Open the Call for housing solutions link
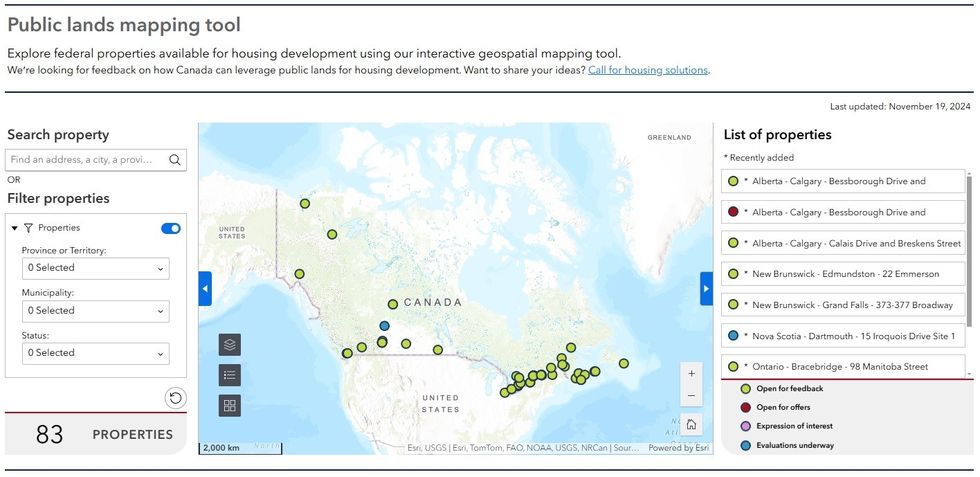Screen dimensions: 980x477 click(648, 70)
